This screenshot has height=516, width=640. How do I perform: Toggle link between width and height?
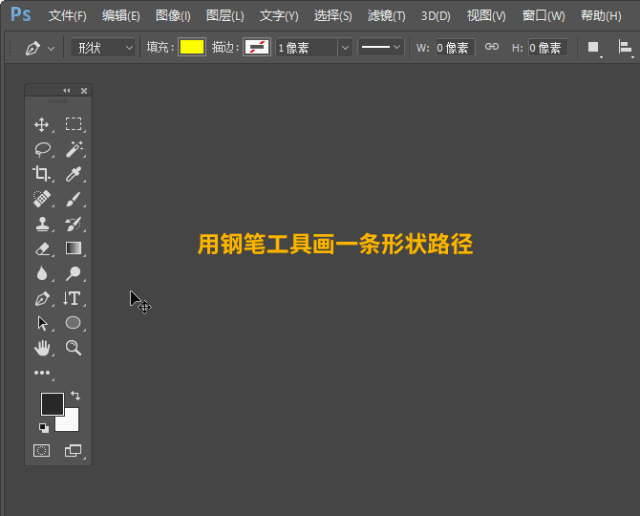(492, 47)
